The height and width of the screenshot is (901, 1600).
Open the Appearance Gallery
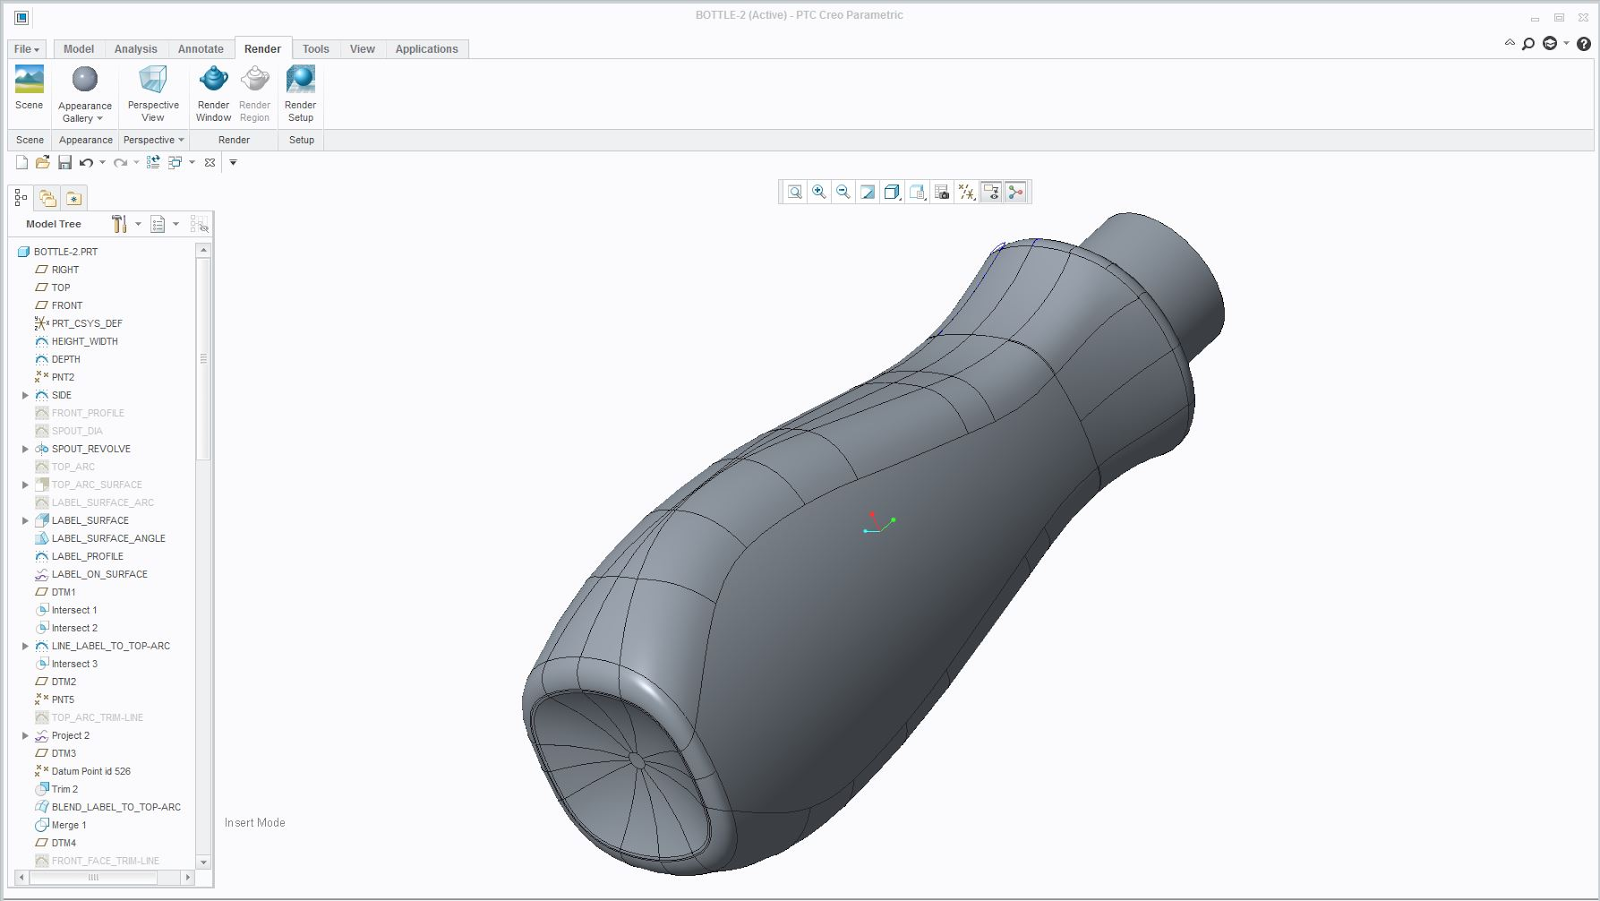[84, 90]
